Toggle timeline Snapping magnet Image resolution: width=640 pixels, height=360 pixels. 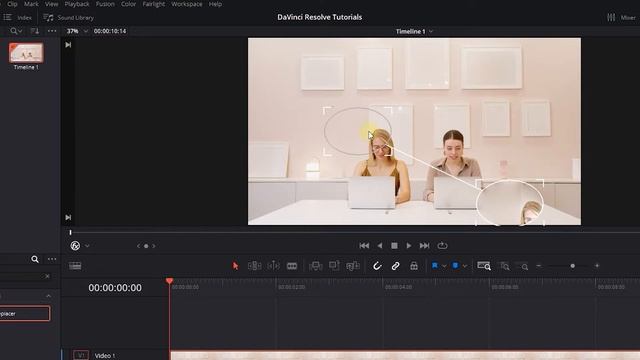[x=377, y=266]
